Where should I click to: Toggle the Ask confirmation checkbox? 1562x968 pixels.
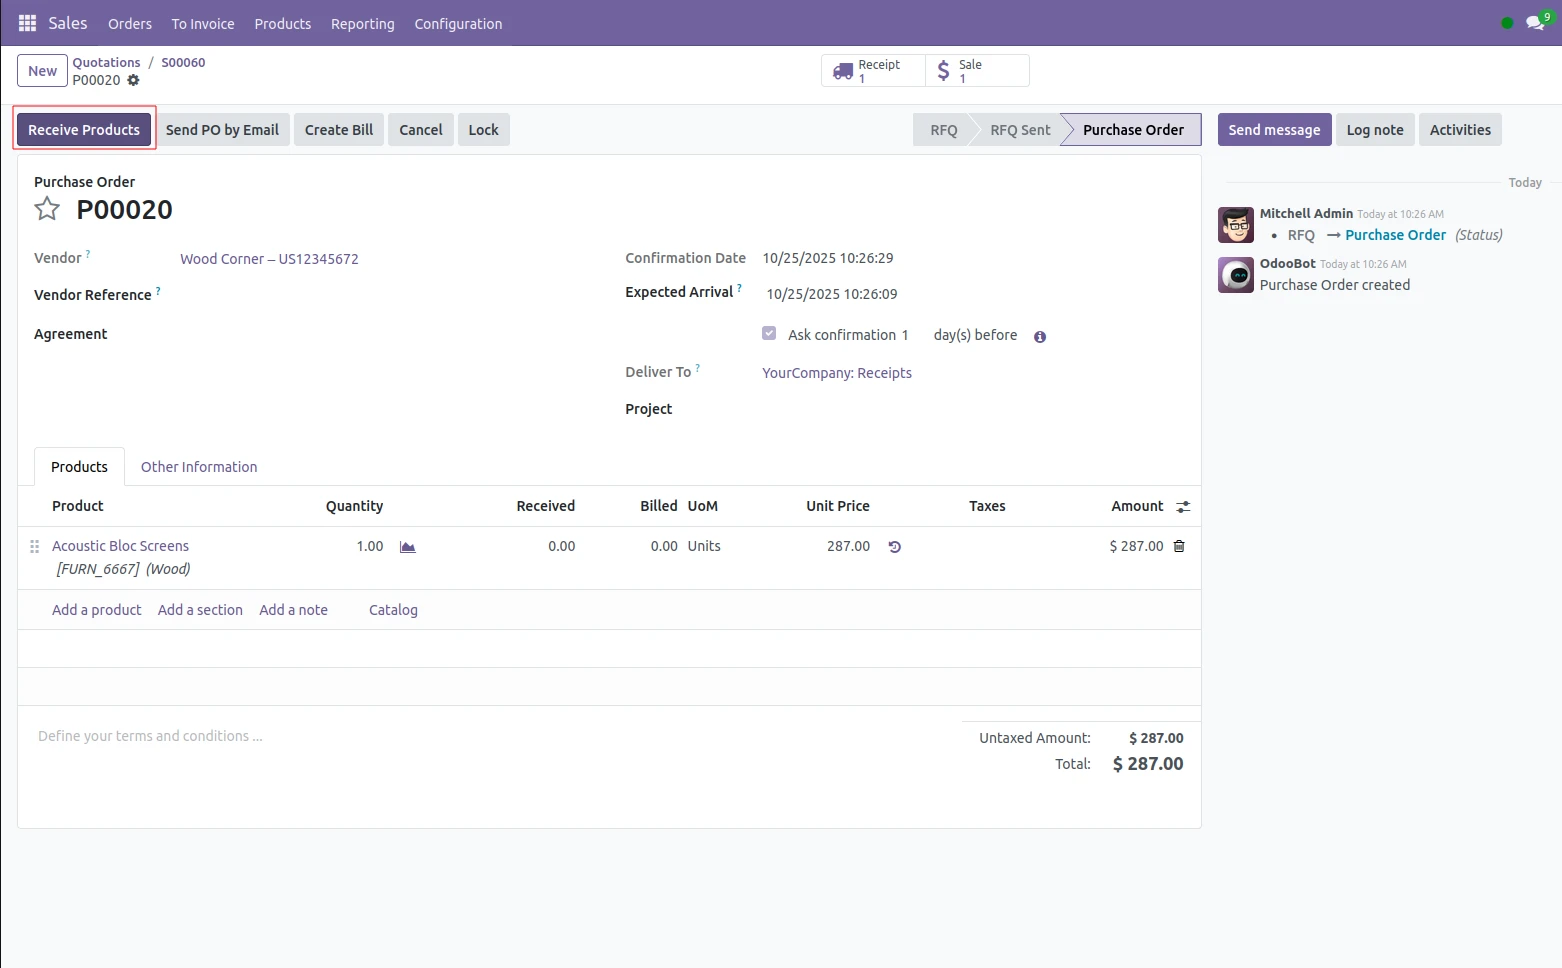point(768,333)
